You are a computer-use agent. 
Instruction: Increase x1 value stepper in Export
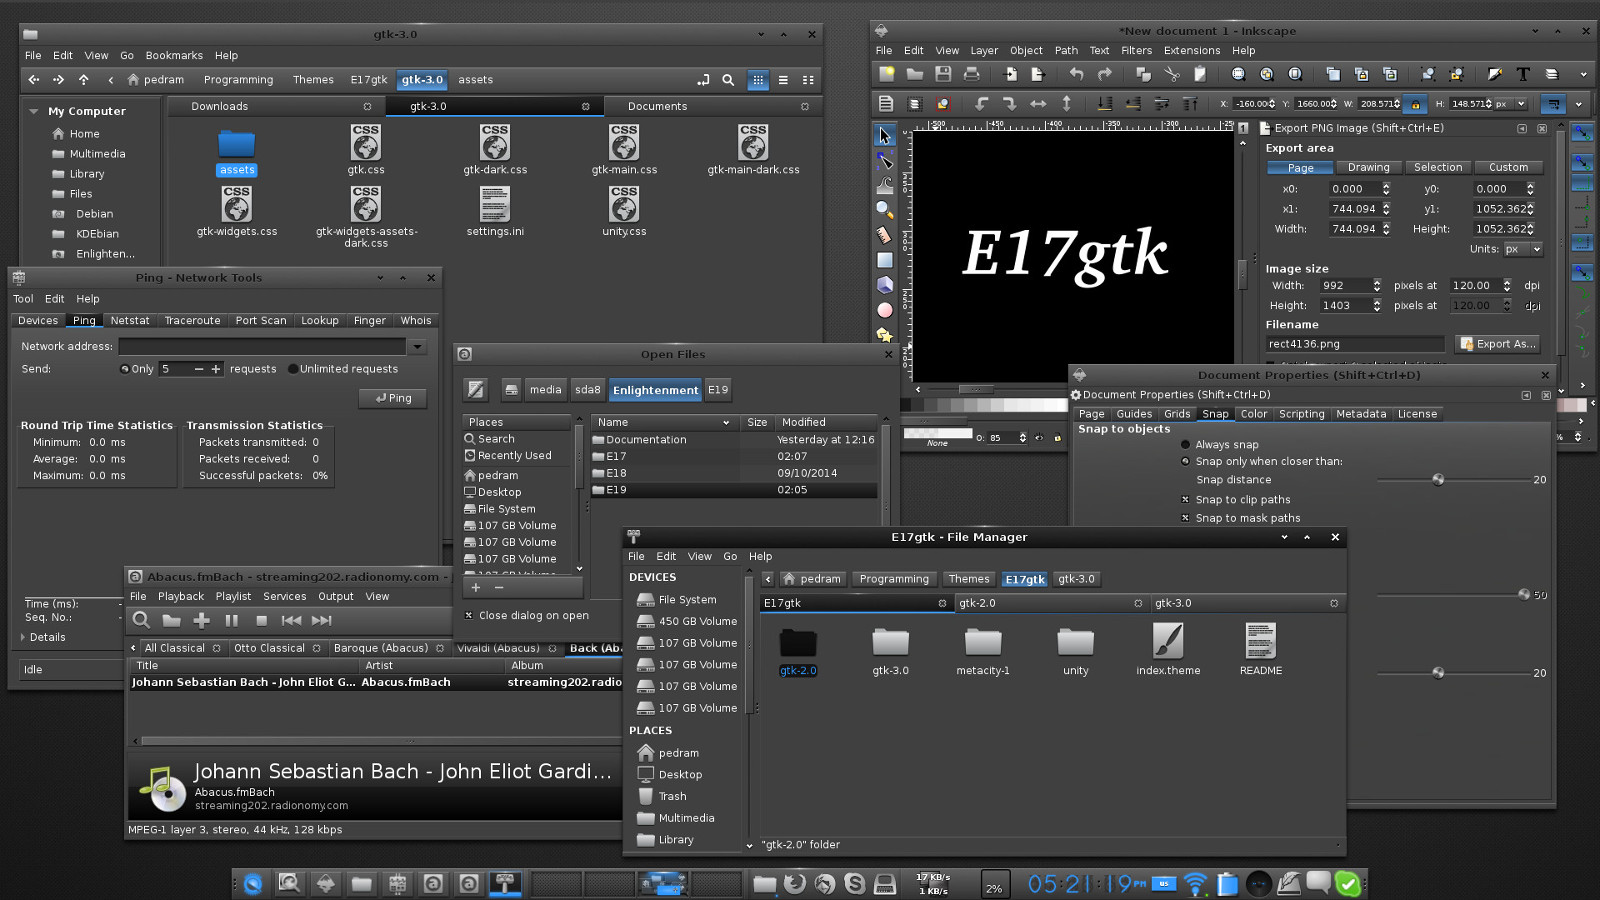[1386, 206]
